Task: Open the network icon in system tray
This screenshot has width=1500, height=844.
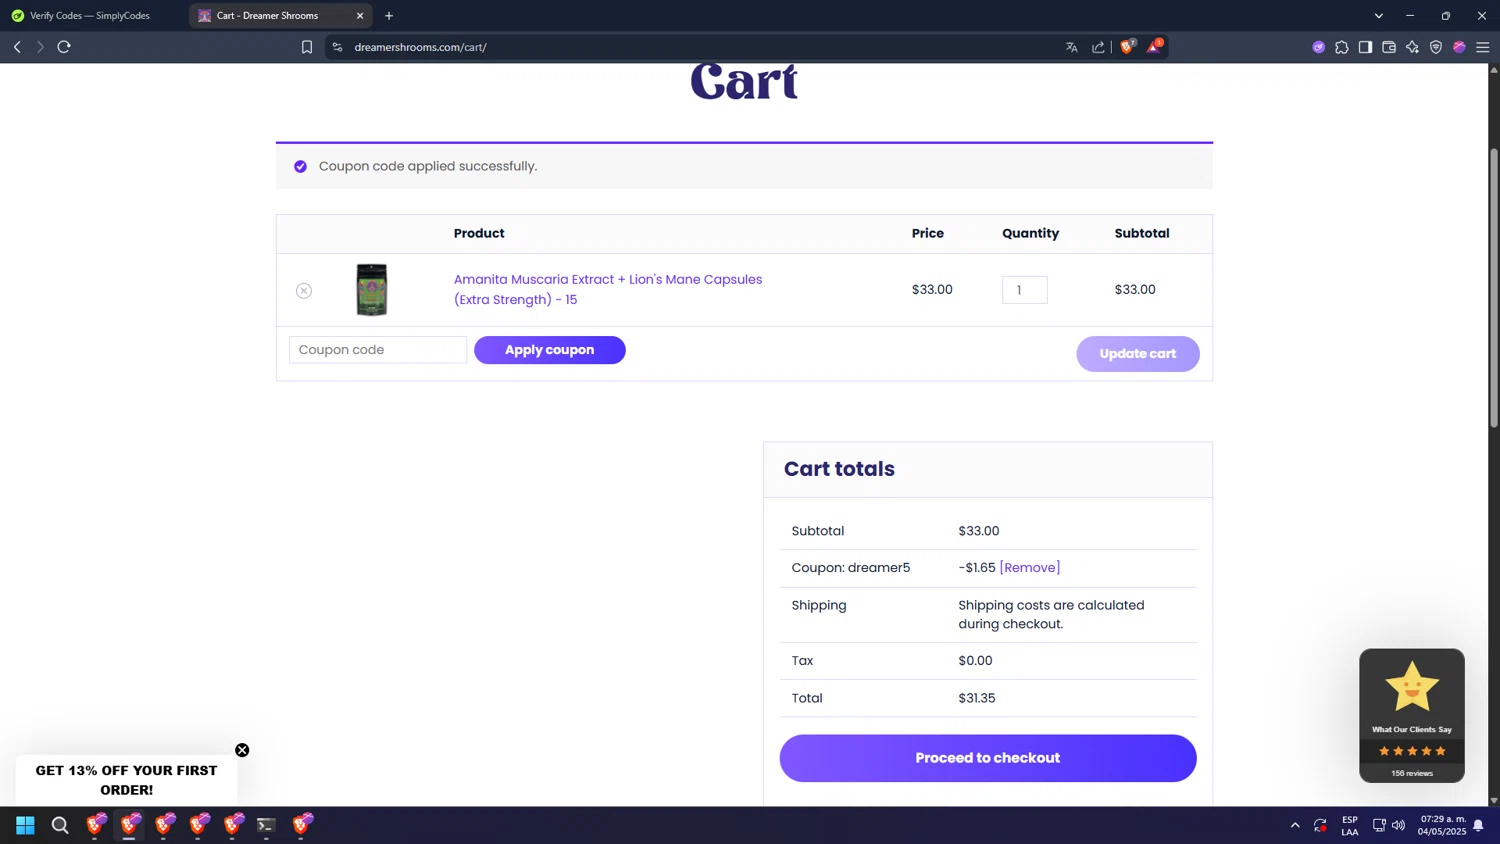Action: [x=1379, y=825]
